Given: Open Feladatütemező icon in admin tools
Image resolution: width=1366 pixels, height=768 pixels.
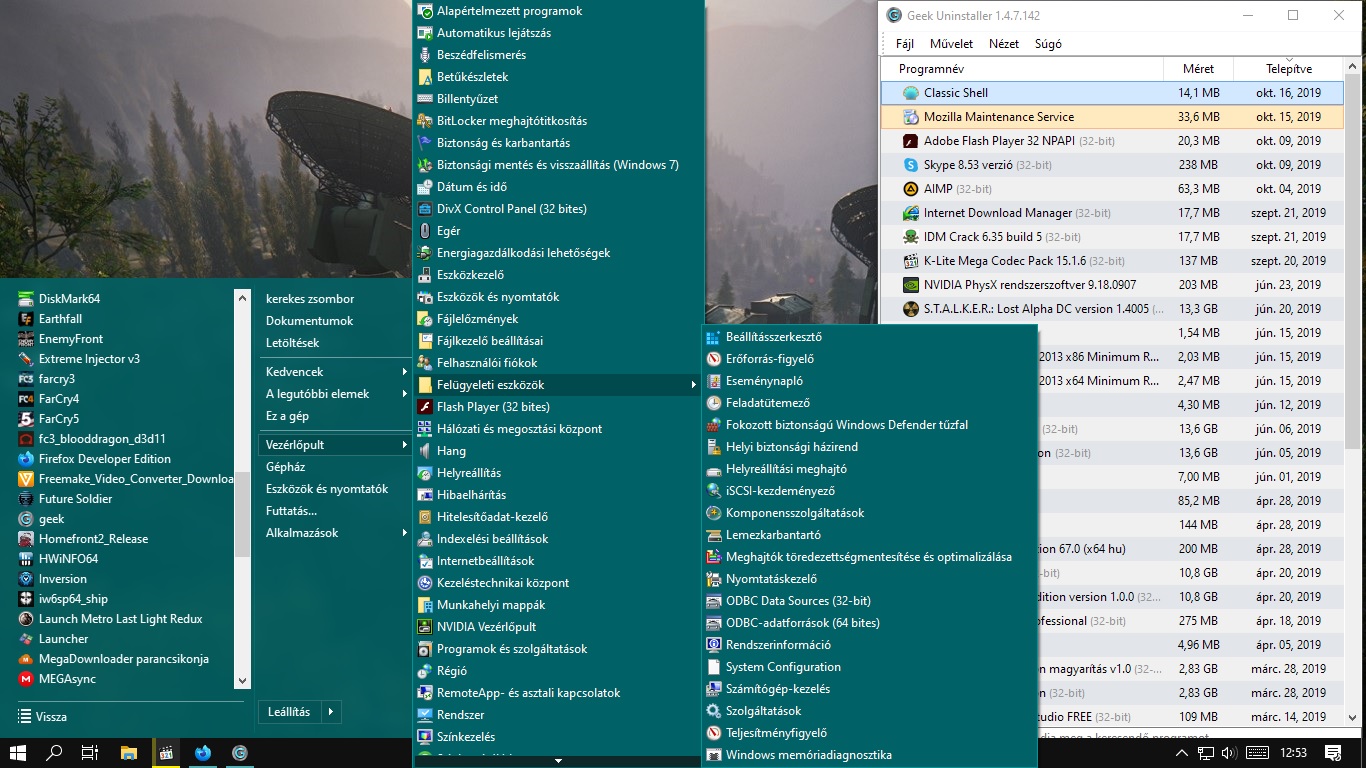Looking at the screenshot, I should 713,403.
